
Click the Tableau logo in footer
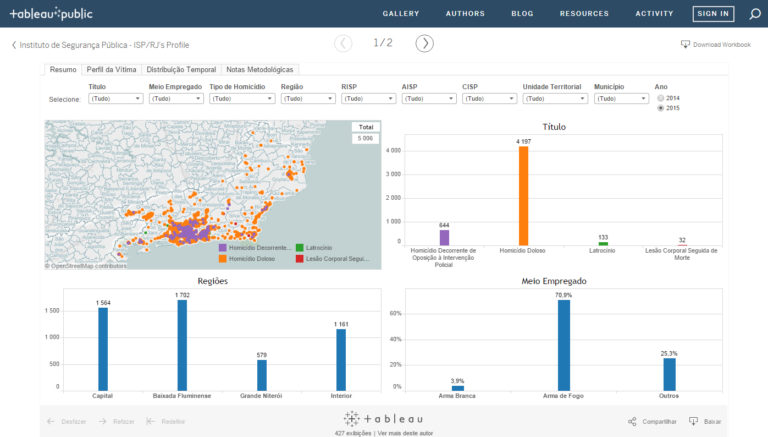383,419
